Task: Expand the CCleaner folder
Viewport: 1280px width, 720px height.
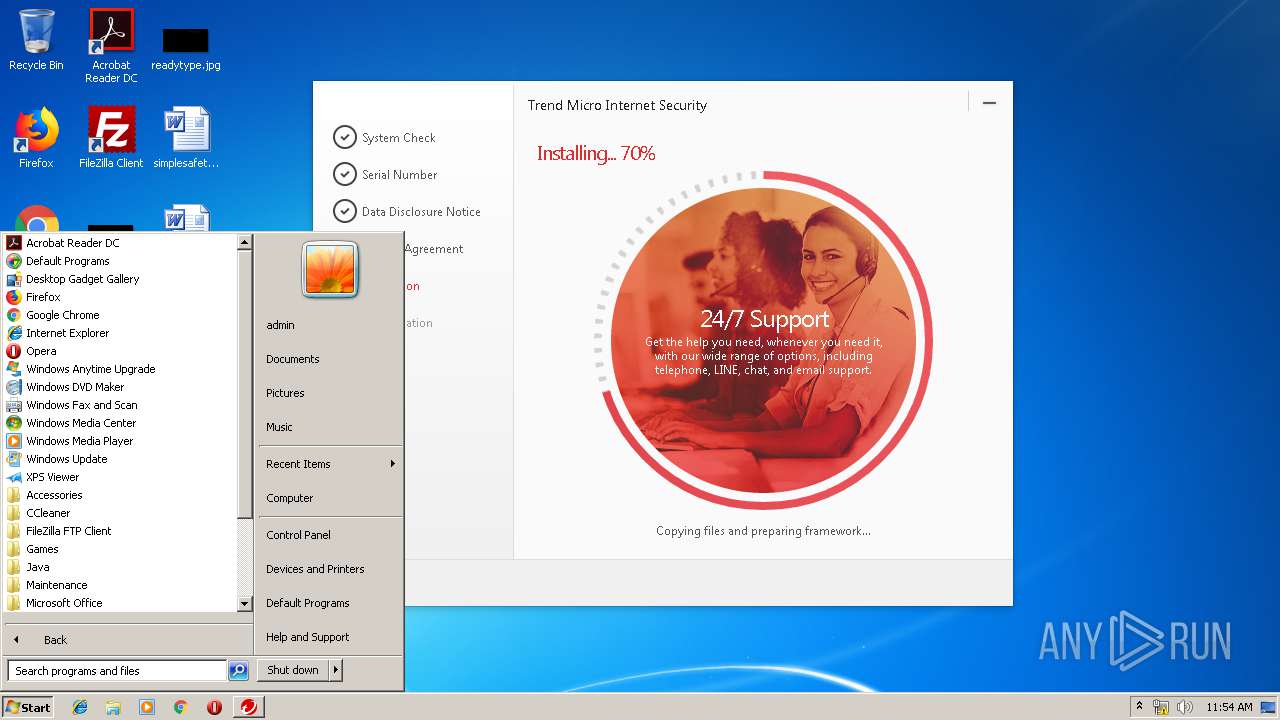Action: click(121, 513)
